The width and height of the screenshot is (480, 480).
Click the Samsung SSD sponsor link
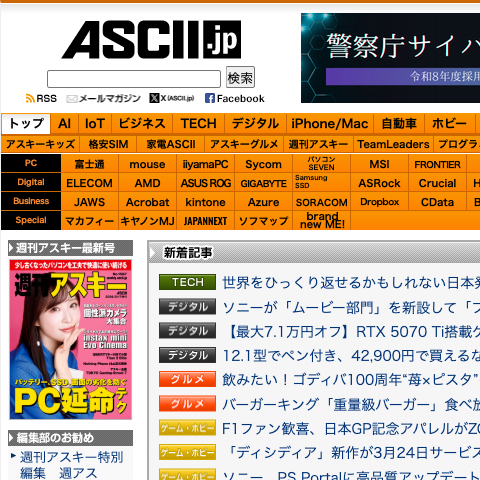[321, 182]
